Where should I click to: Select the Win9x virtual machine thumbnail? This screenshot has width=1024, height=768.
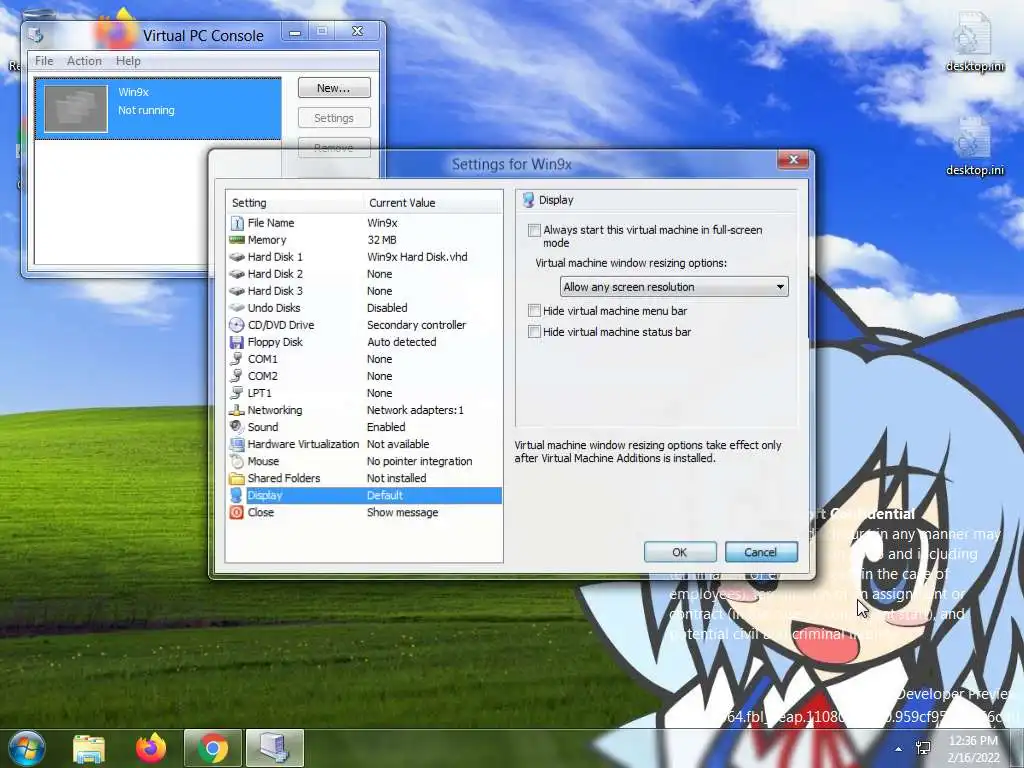pyautogui.click(x=76, y=108)
